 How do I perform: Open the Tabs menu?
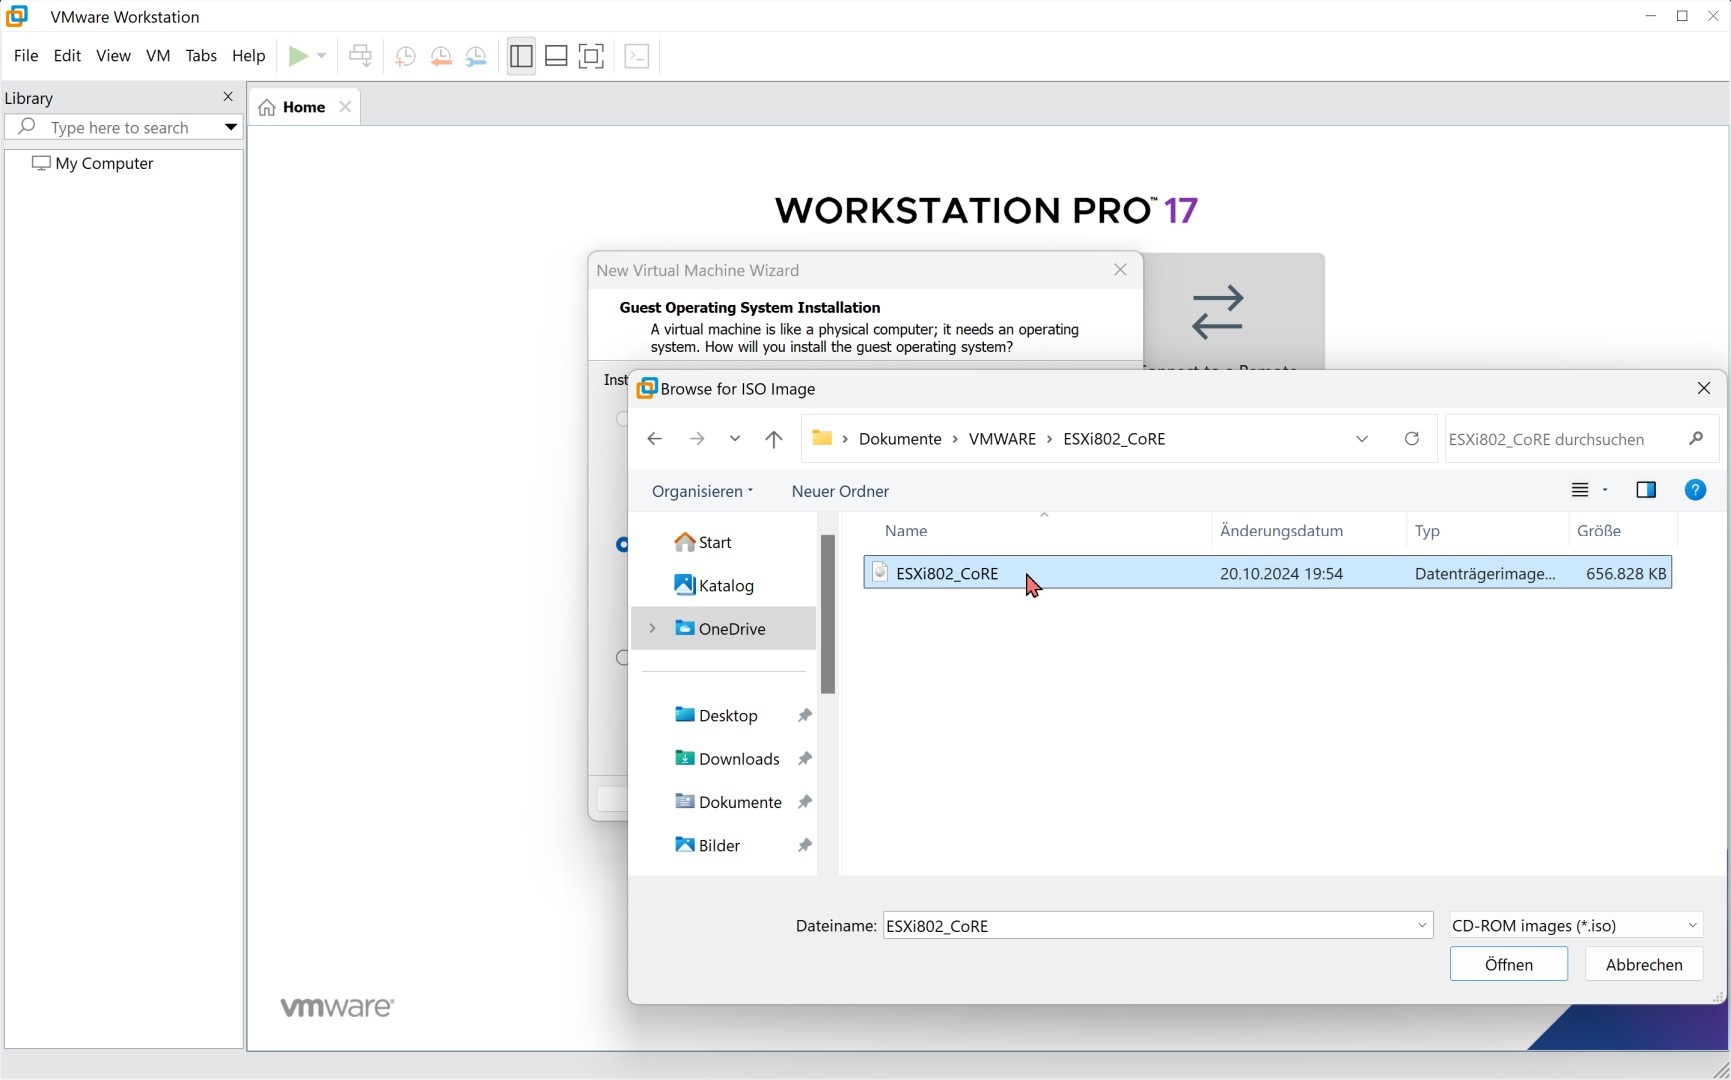point(201,56)
